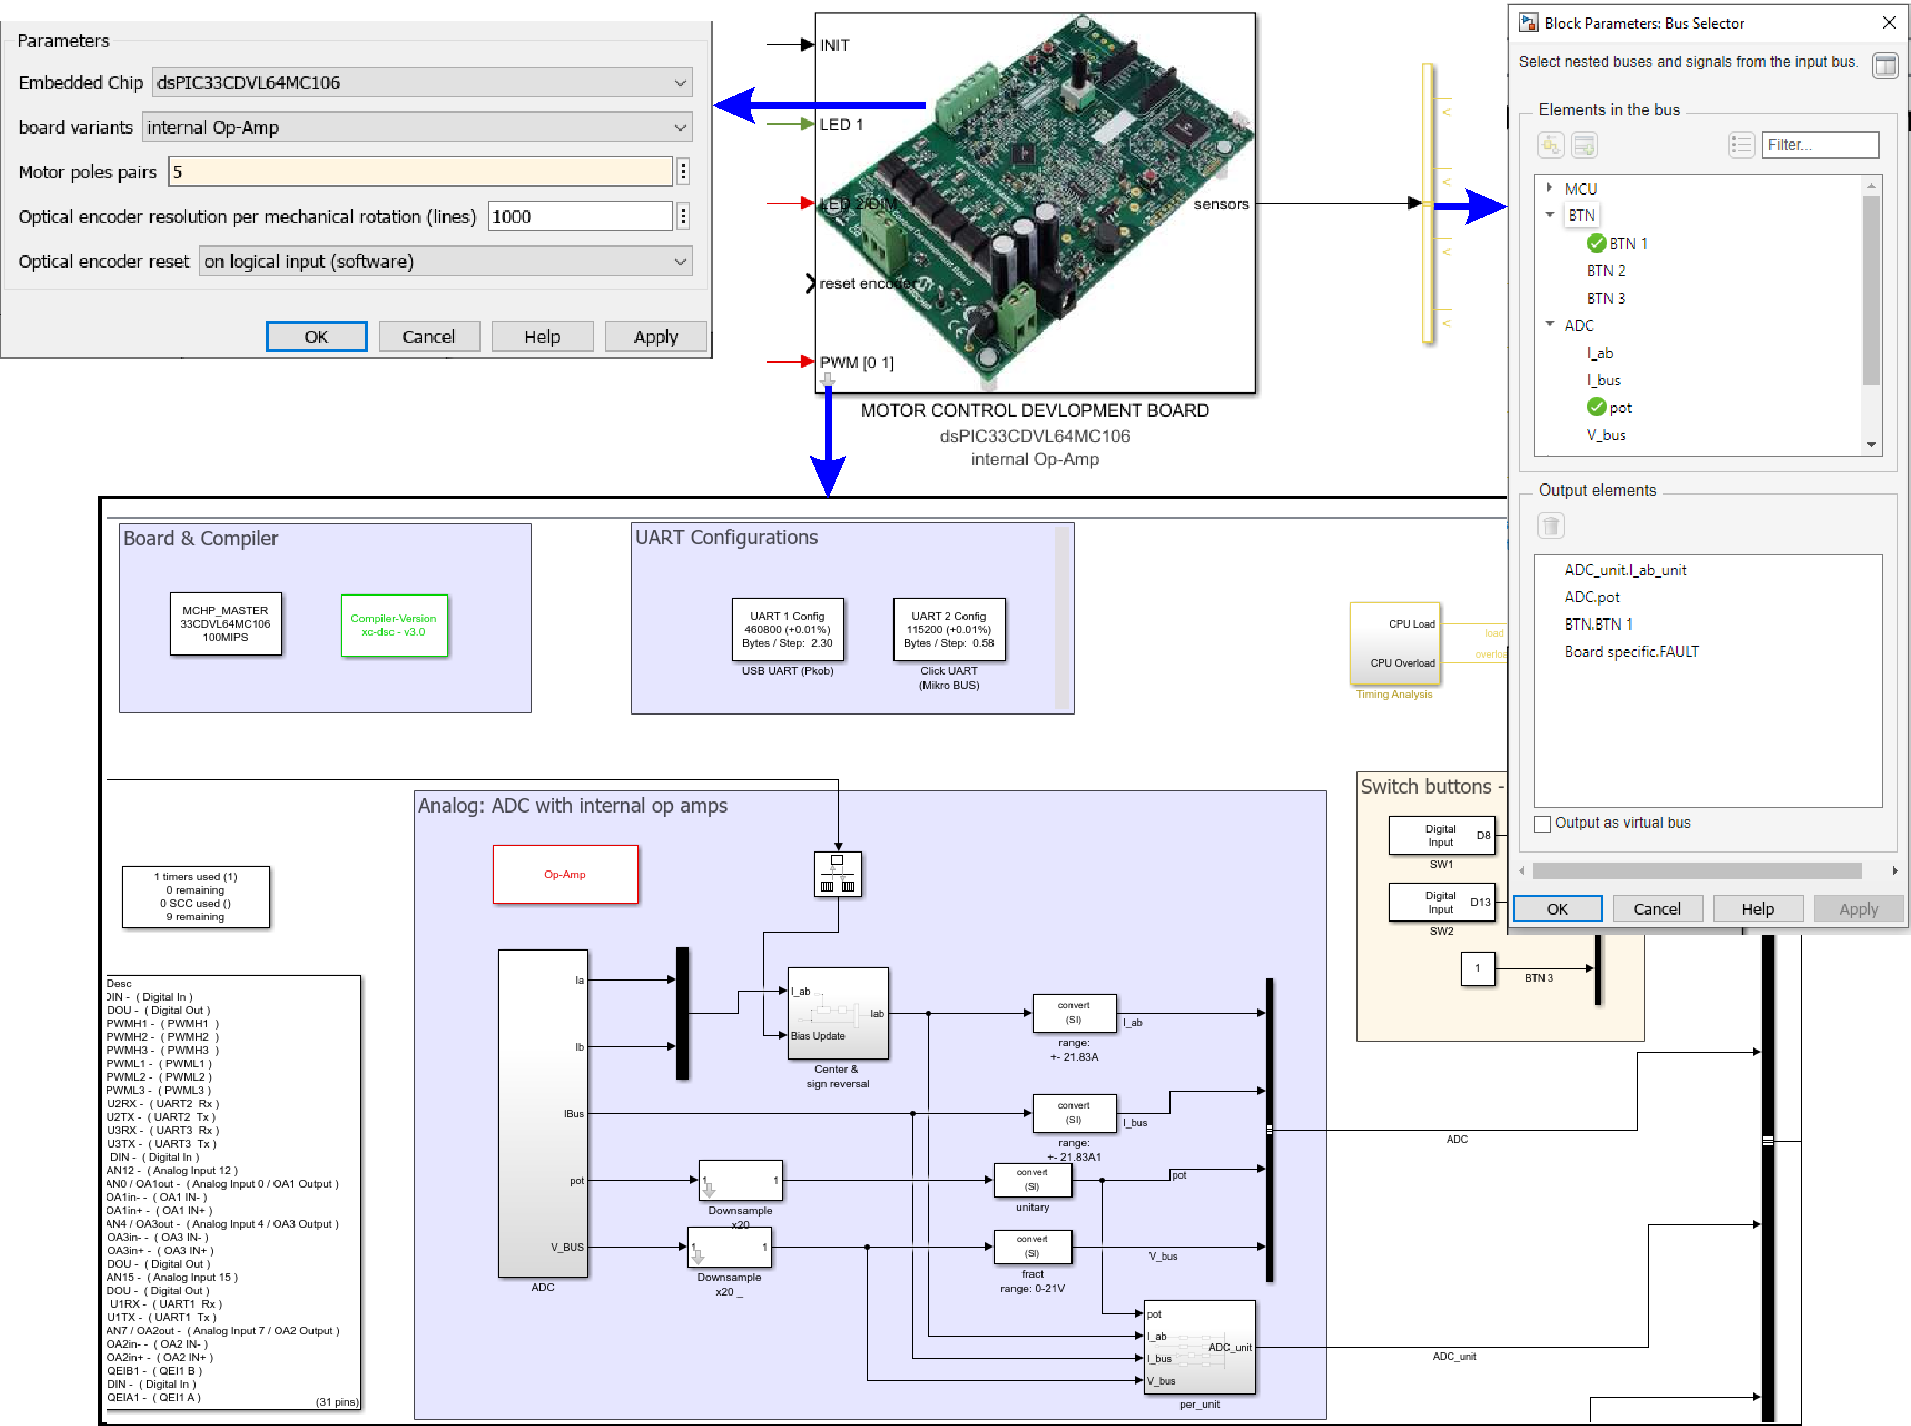Select ADC.pot in the Output elements list
The width and height of the screenshot is (1911, 1426).
(x=1591, y=597)
